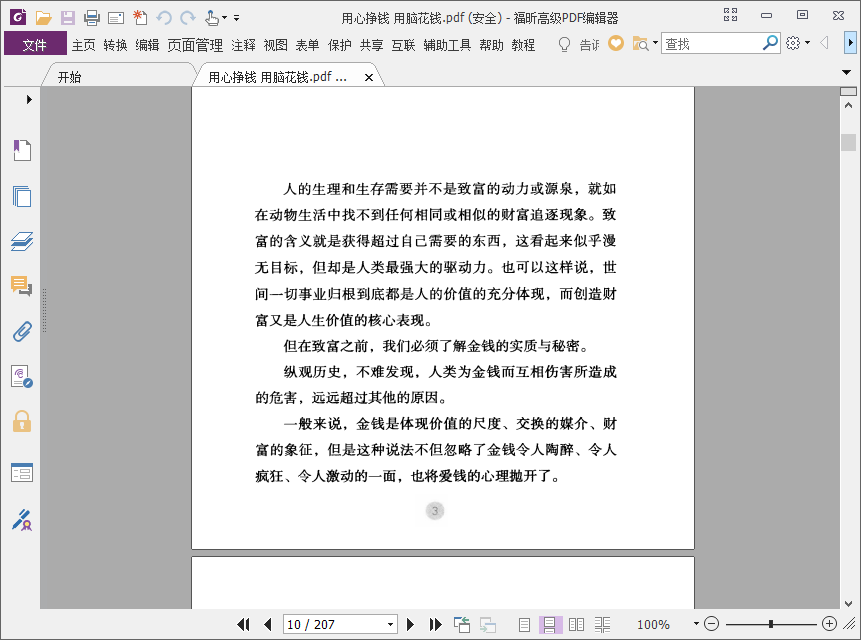
Task: Click the settings gear icon
Action: [x=793, y=43]
